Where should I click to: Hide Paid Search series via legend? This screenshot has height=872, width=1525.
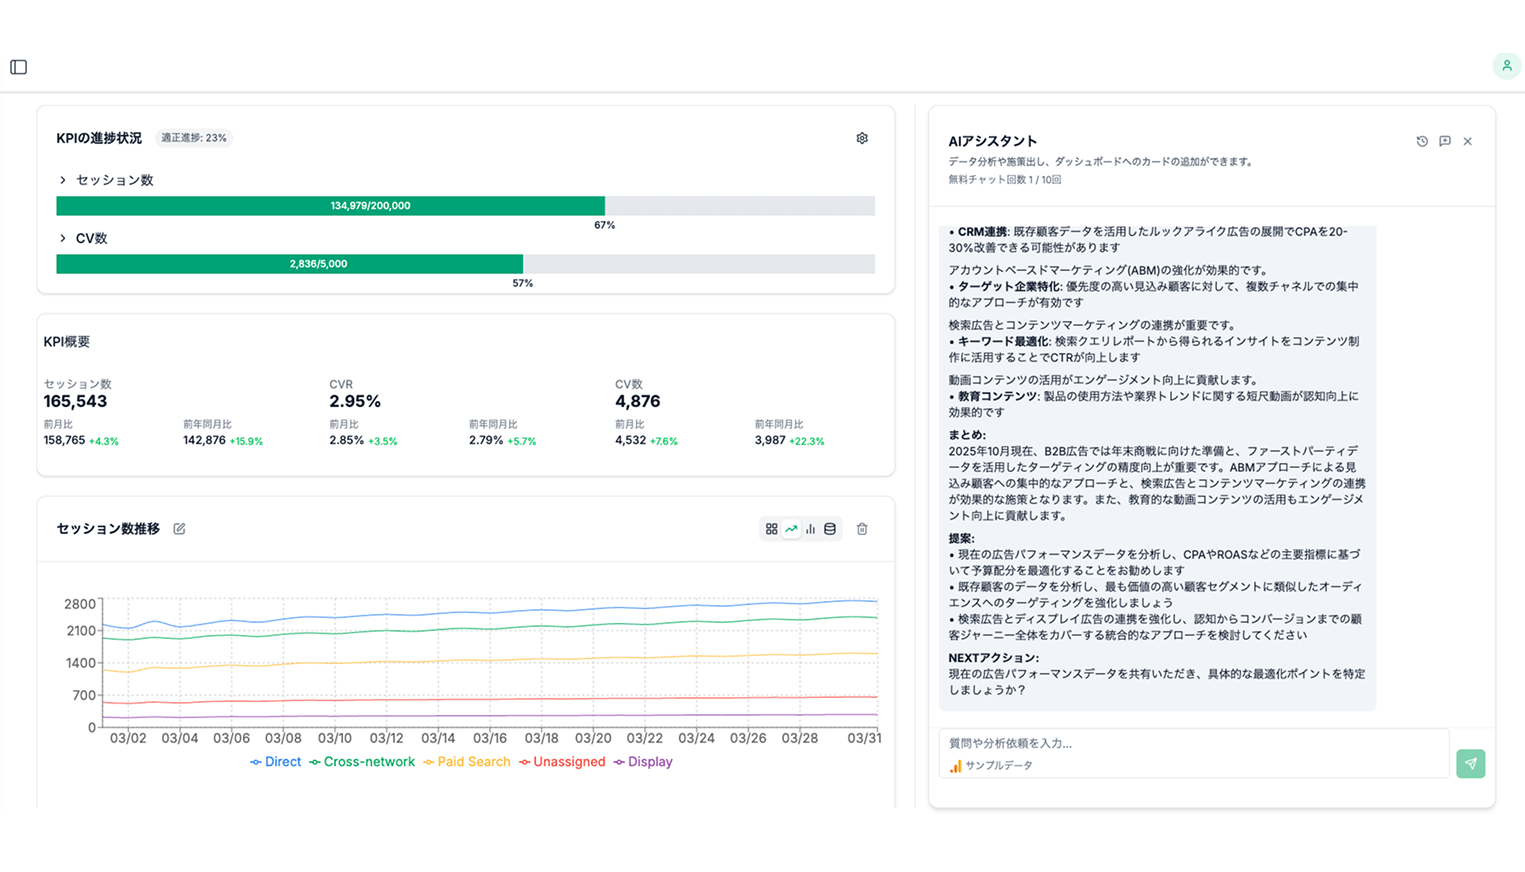[x=467, y=762]
